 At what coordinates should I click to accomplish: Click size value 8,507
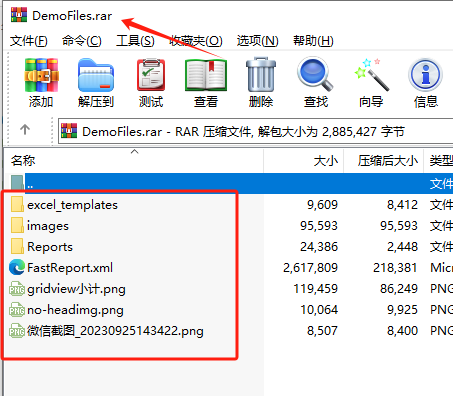(322, 331)
